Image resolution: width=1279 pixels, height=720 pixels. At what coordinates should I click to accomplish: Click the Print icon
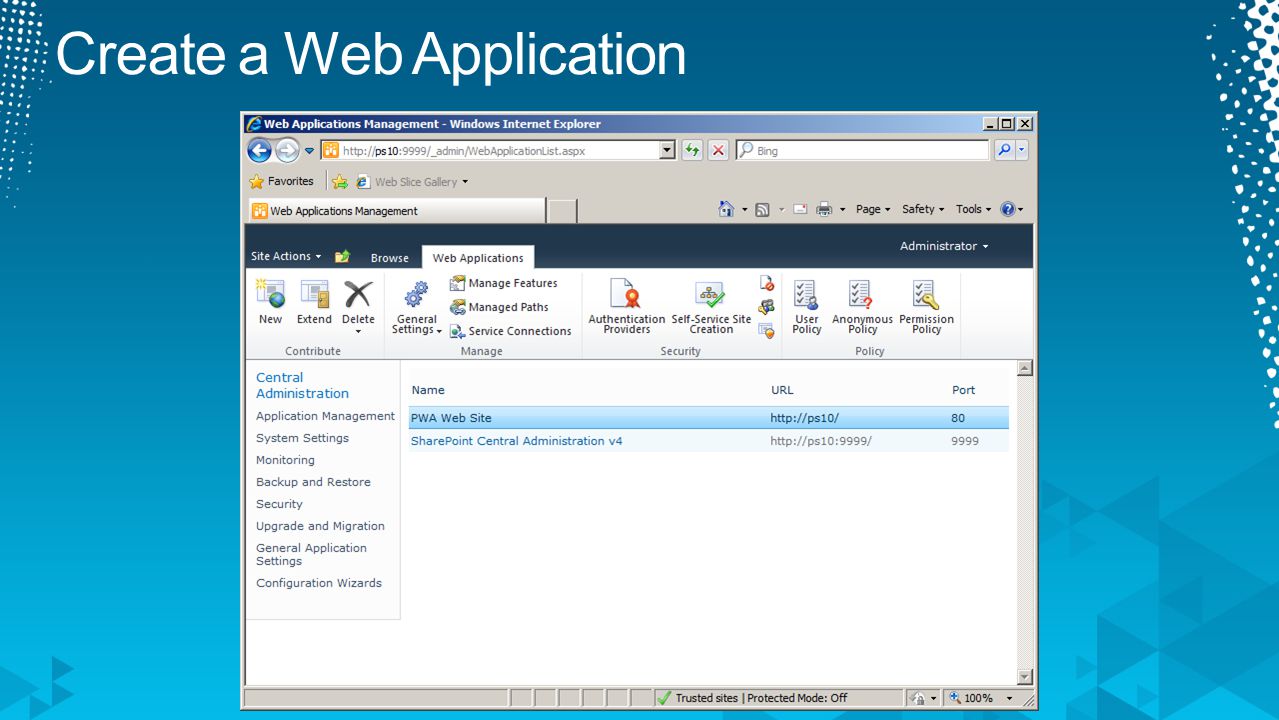pos(824,209)
